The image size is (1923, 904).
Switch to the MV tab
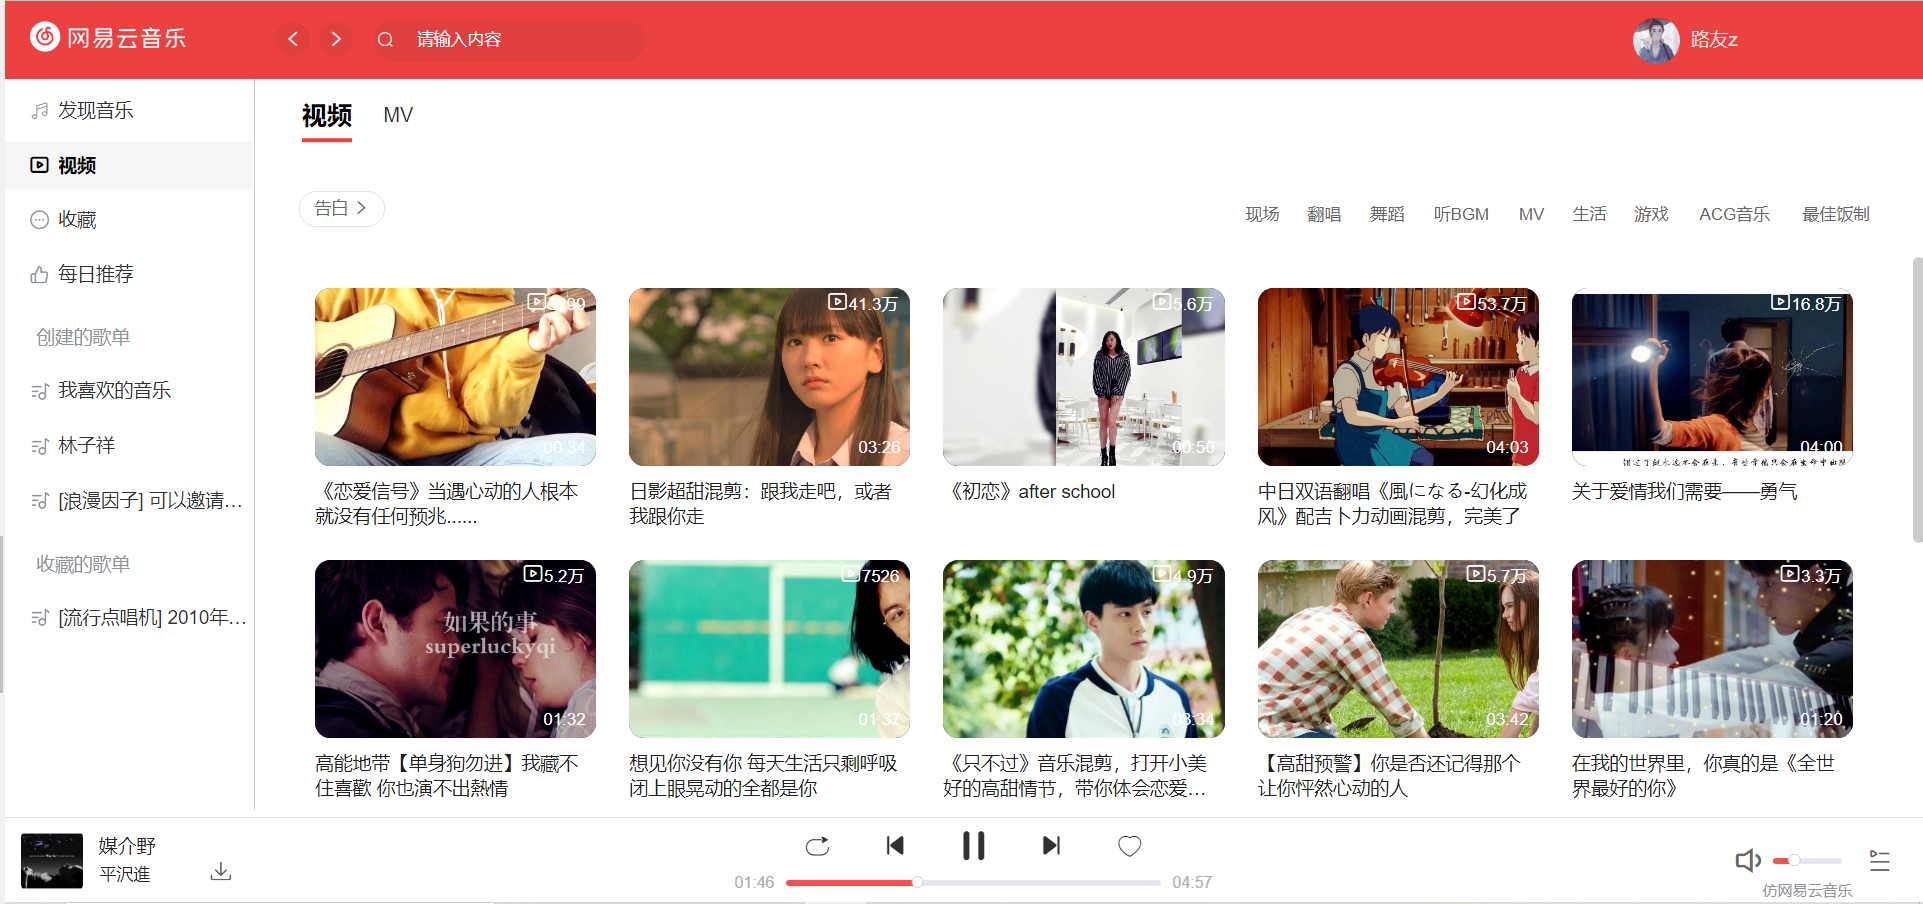pos(398,115)
